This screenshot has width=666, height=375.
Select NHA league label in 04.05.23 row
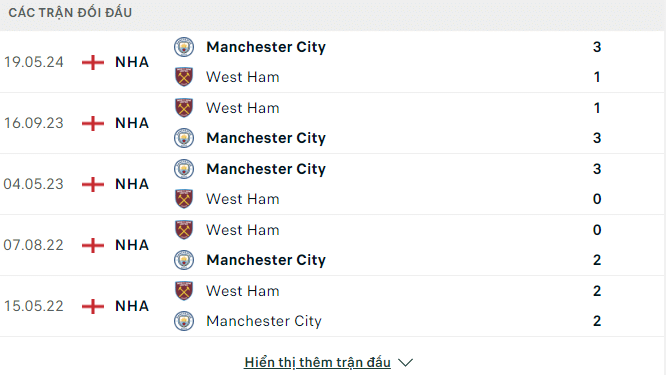click(132, 184)
